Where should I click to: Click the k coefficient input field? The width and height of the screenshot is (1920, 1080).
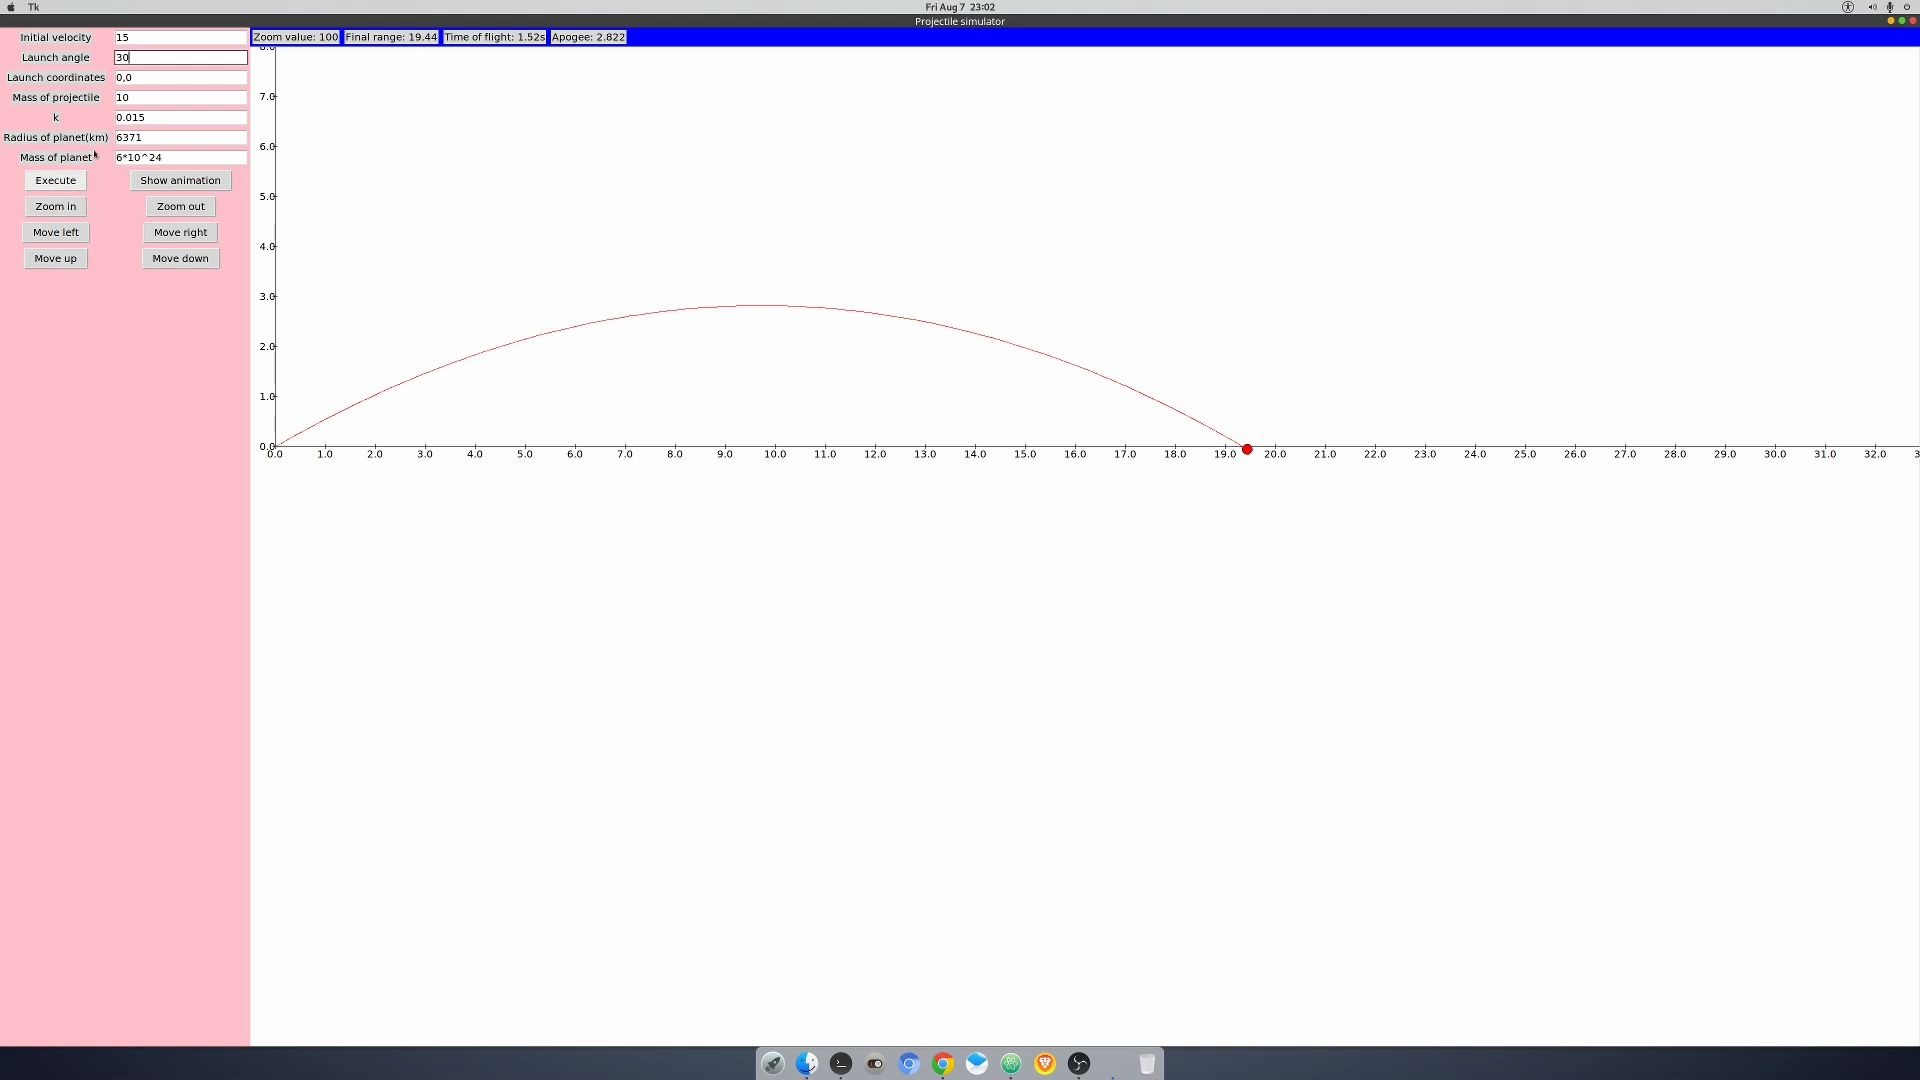pos(180,118)
